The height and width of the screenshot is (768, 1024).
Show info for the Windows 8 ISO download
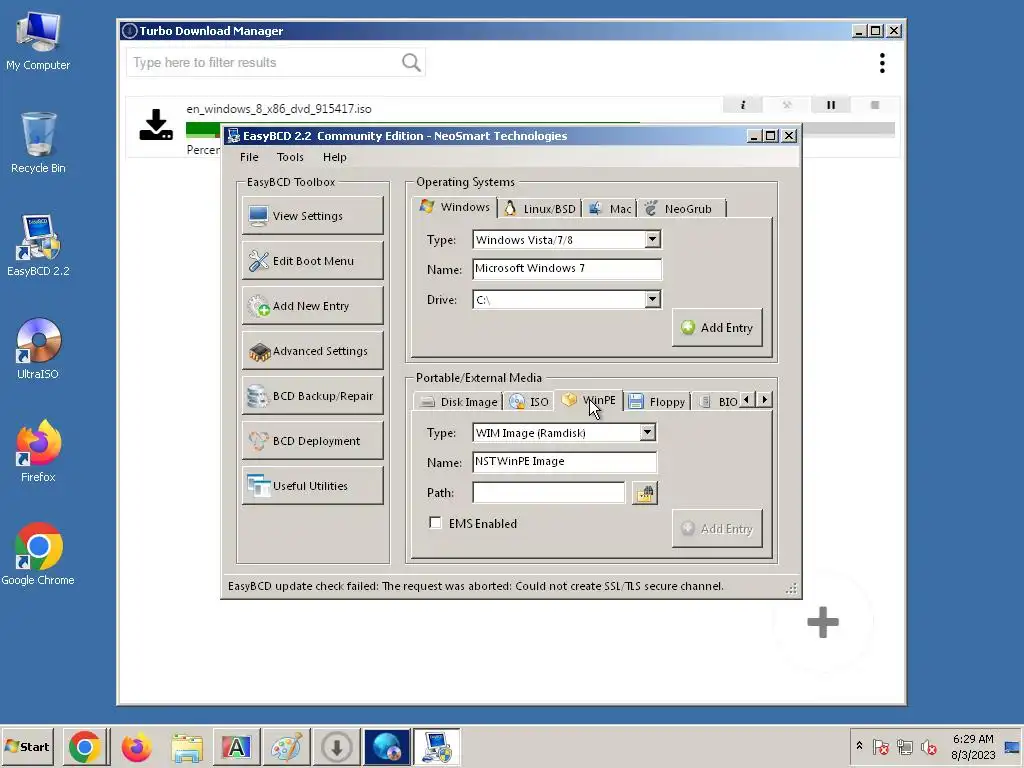pyautogui.click(x=743, y=105)
